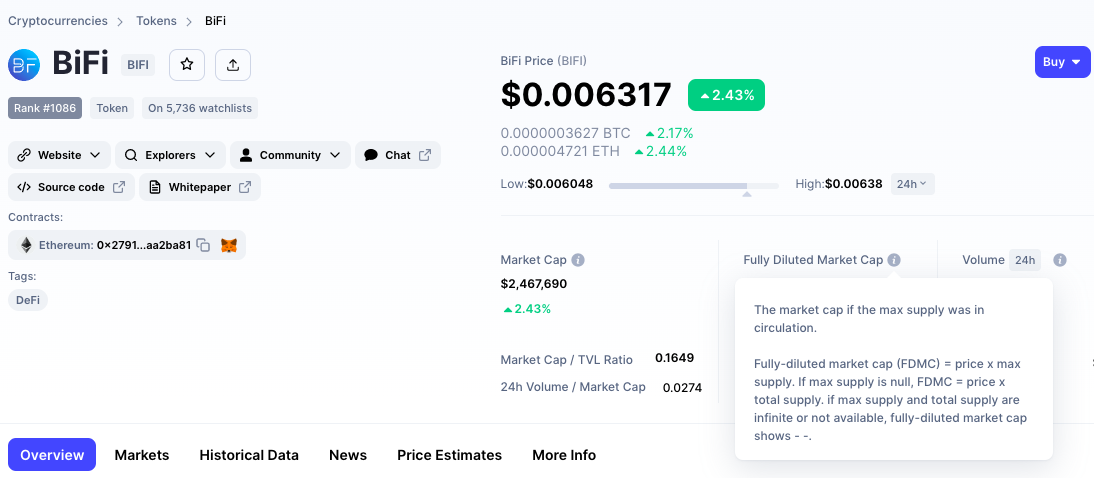Open the Buy dropdown button

[x=1062, y=62]
